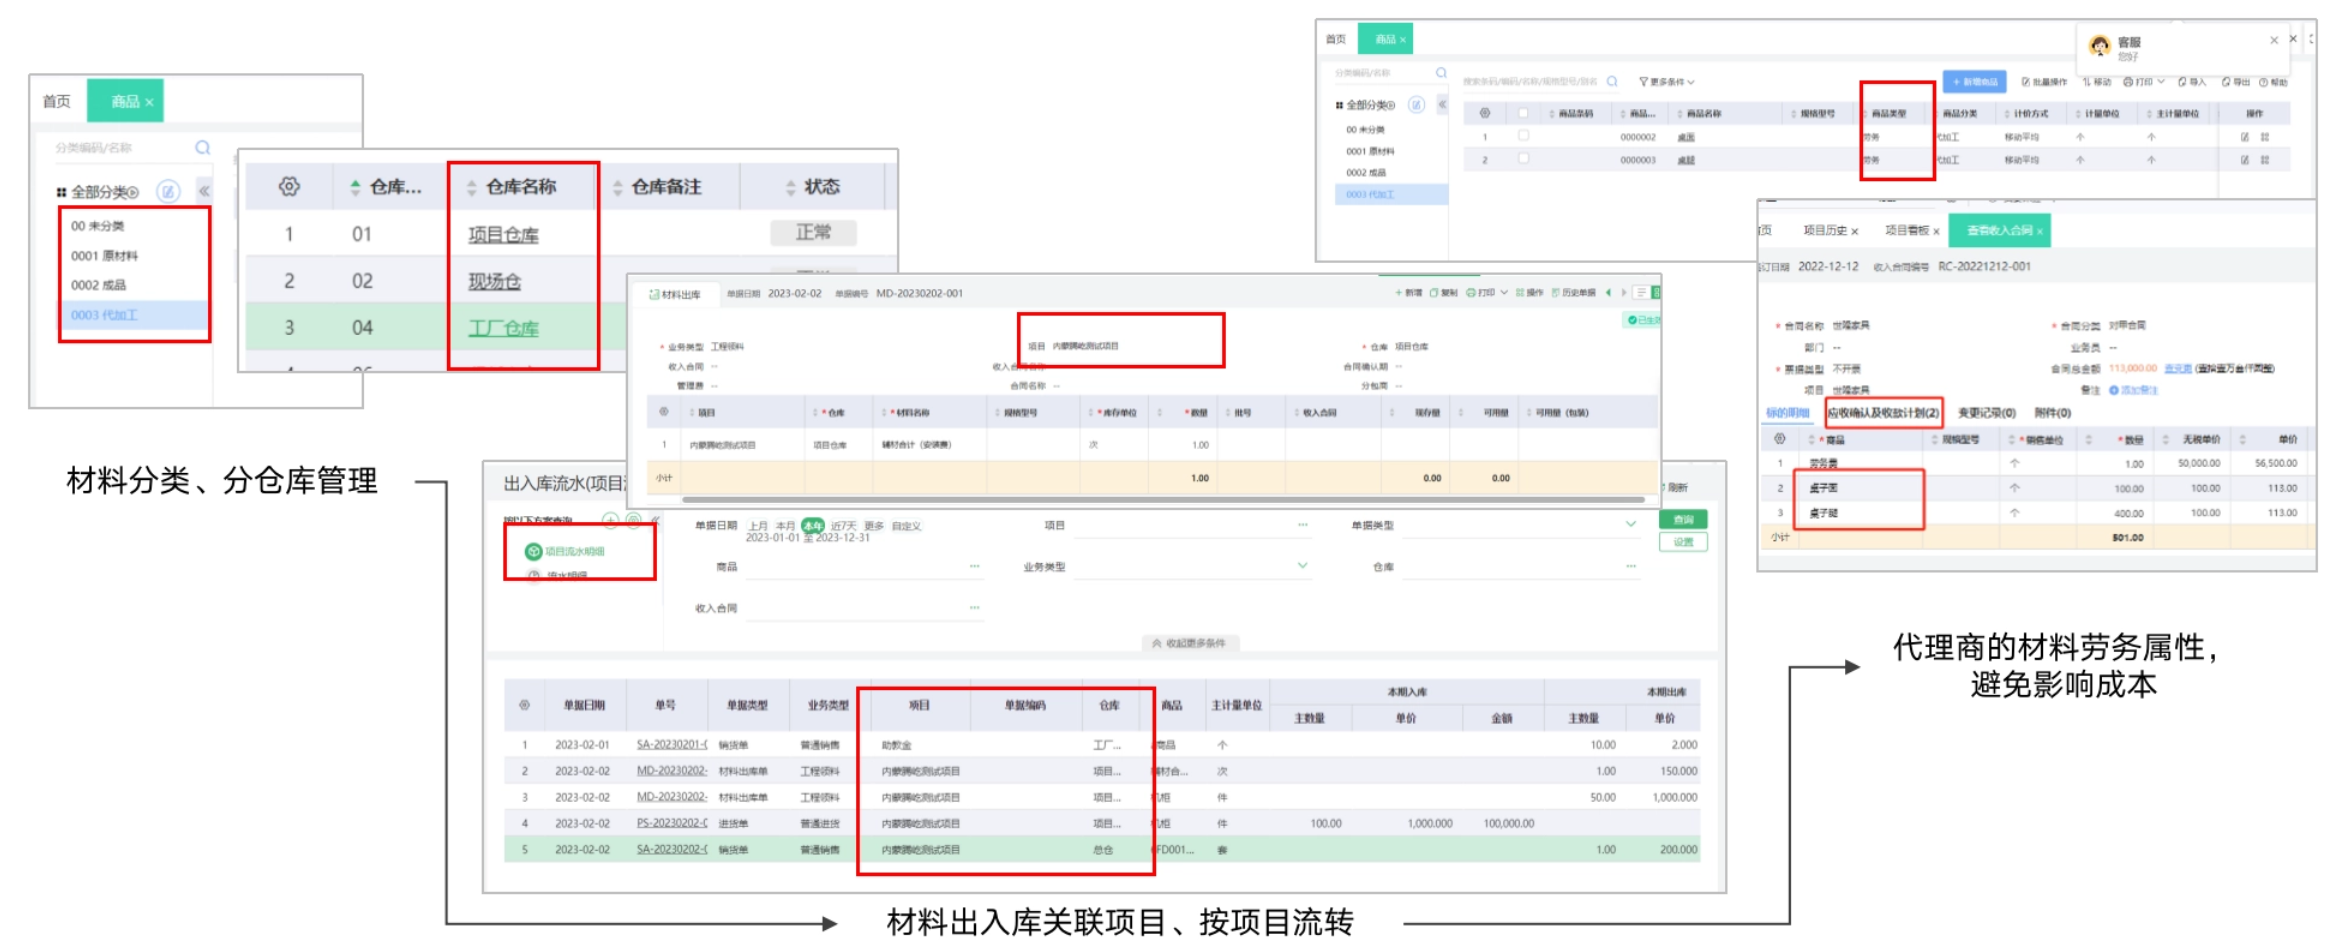Click the edit icon beside 全部分类
Image resolution: width=2331 pixels, height=942 pixels.
click(168, 191)
